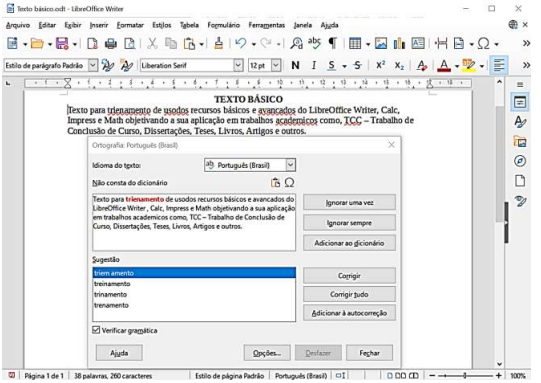
Task: Click the font color red A swatch
Action: point(444,65)
